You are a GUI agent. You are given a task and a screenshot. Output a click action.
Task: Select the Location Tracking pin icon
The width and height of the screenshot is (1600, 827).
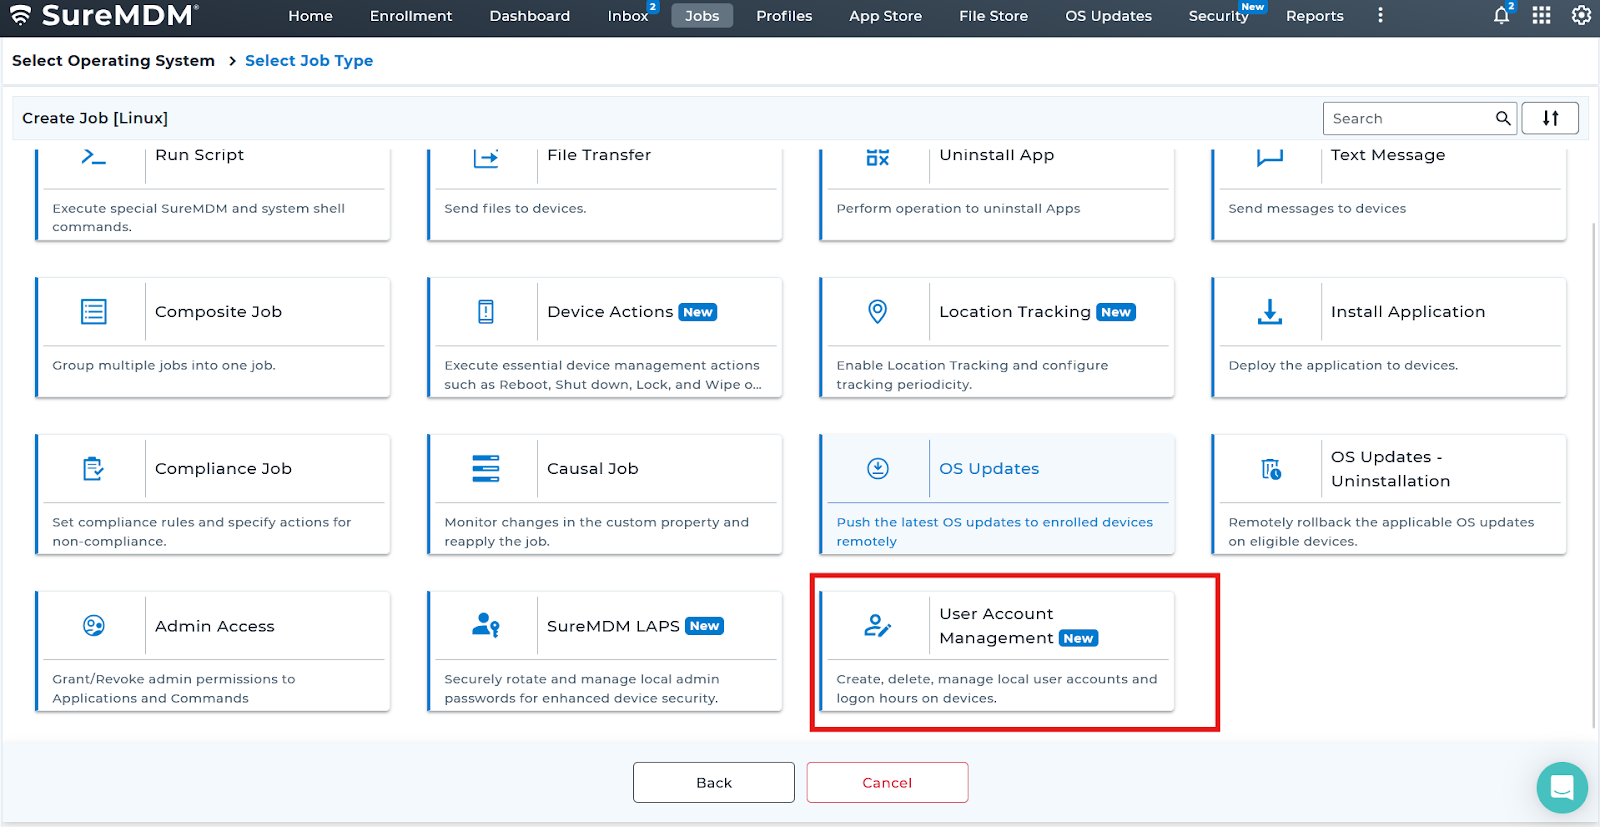(x=877, y=312)
